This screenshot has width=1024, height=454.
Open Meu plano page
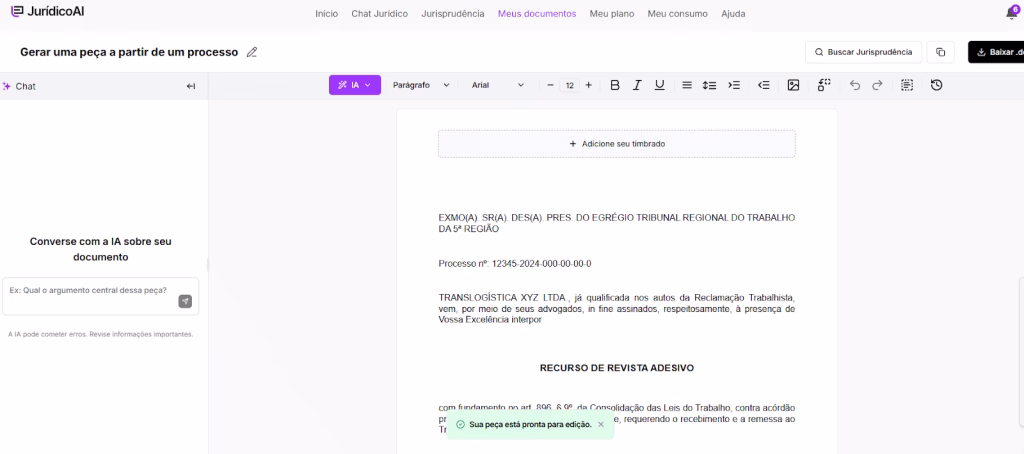point(611,14)
